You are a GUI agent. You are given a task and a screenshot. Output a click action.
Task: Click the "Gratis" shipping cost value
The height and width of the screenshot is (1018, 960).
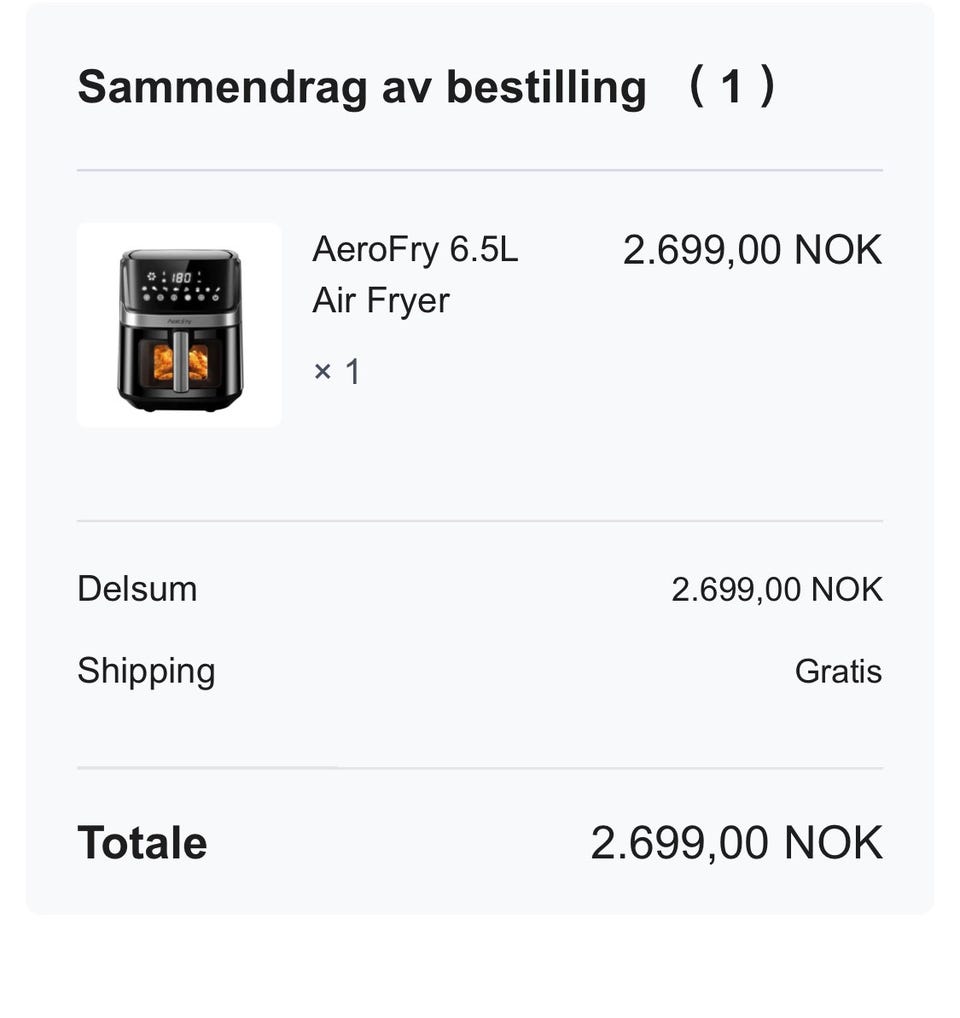point(838,671)
